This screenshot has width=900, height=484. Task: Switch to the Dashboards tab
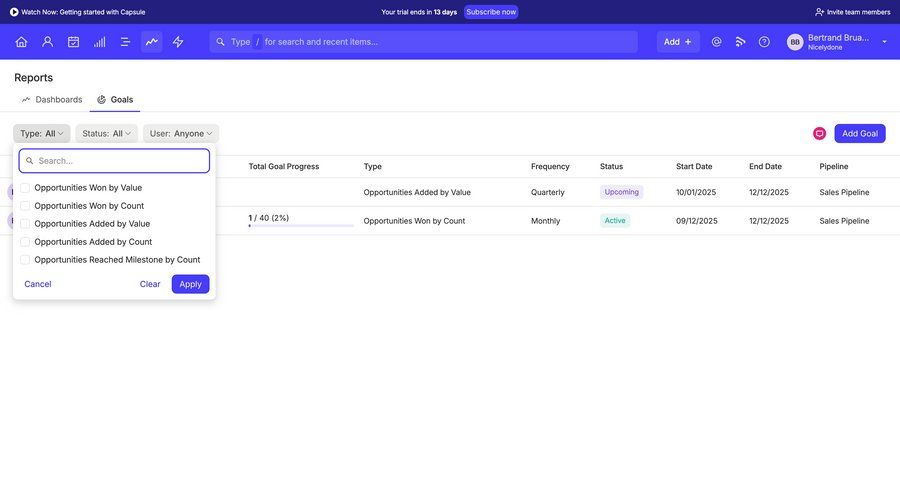click(x=52, y=100)
